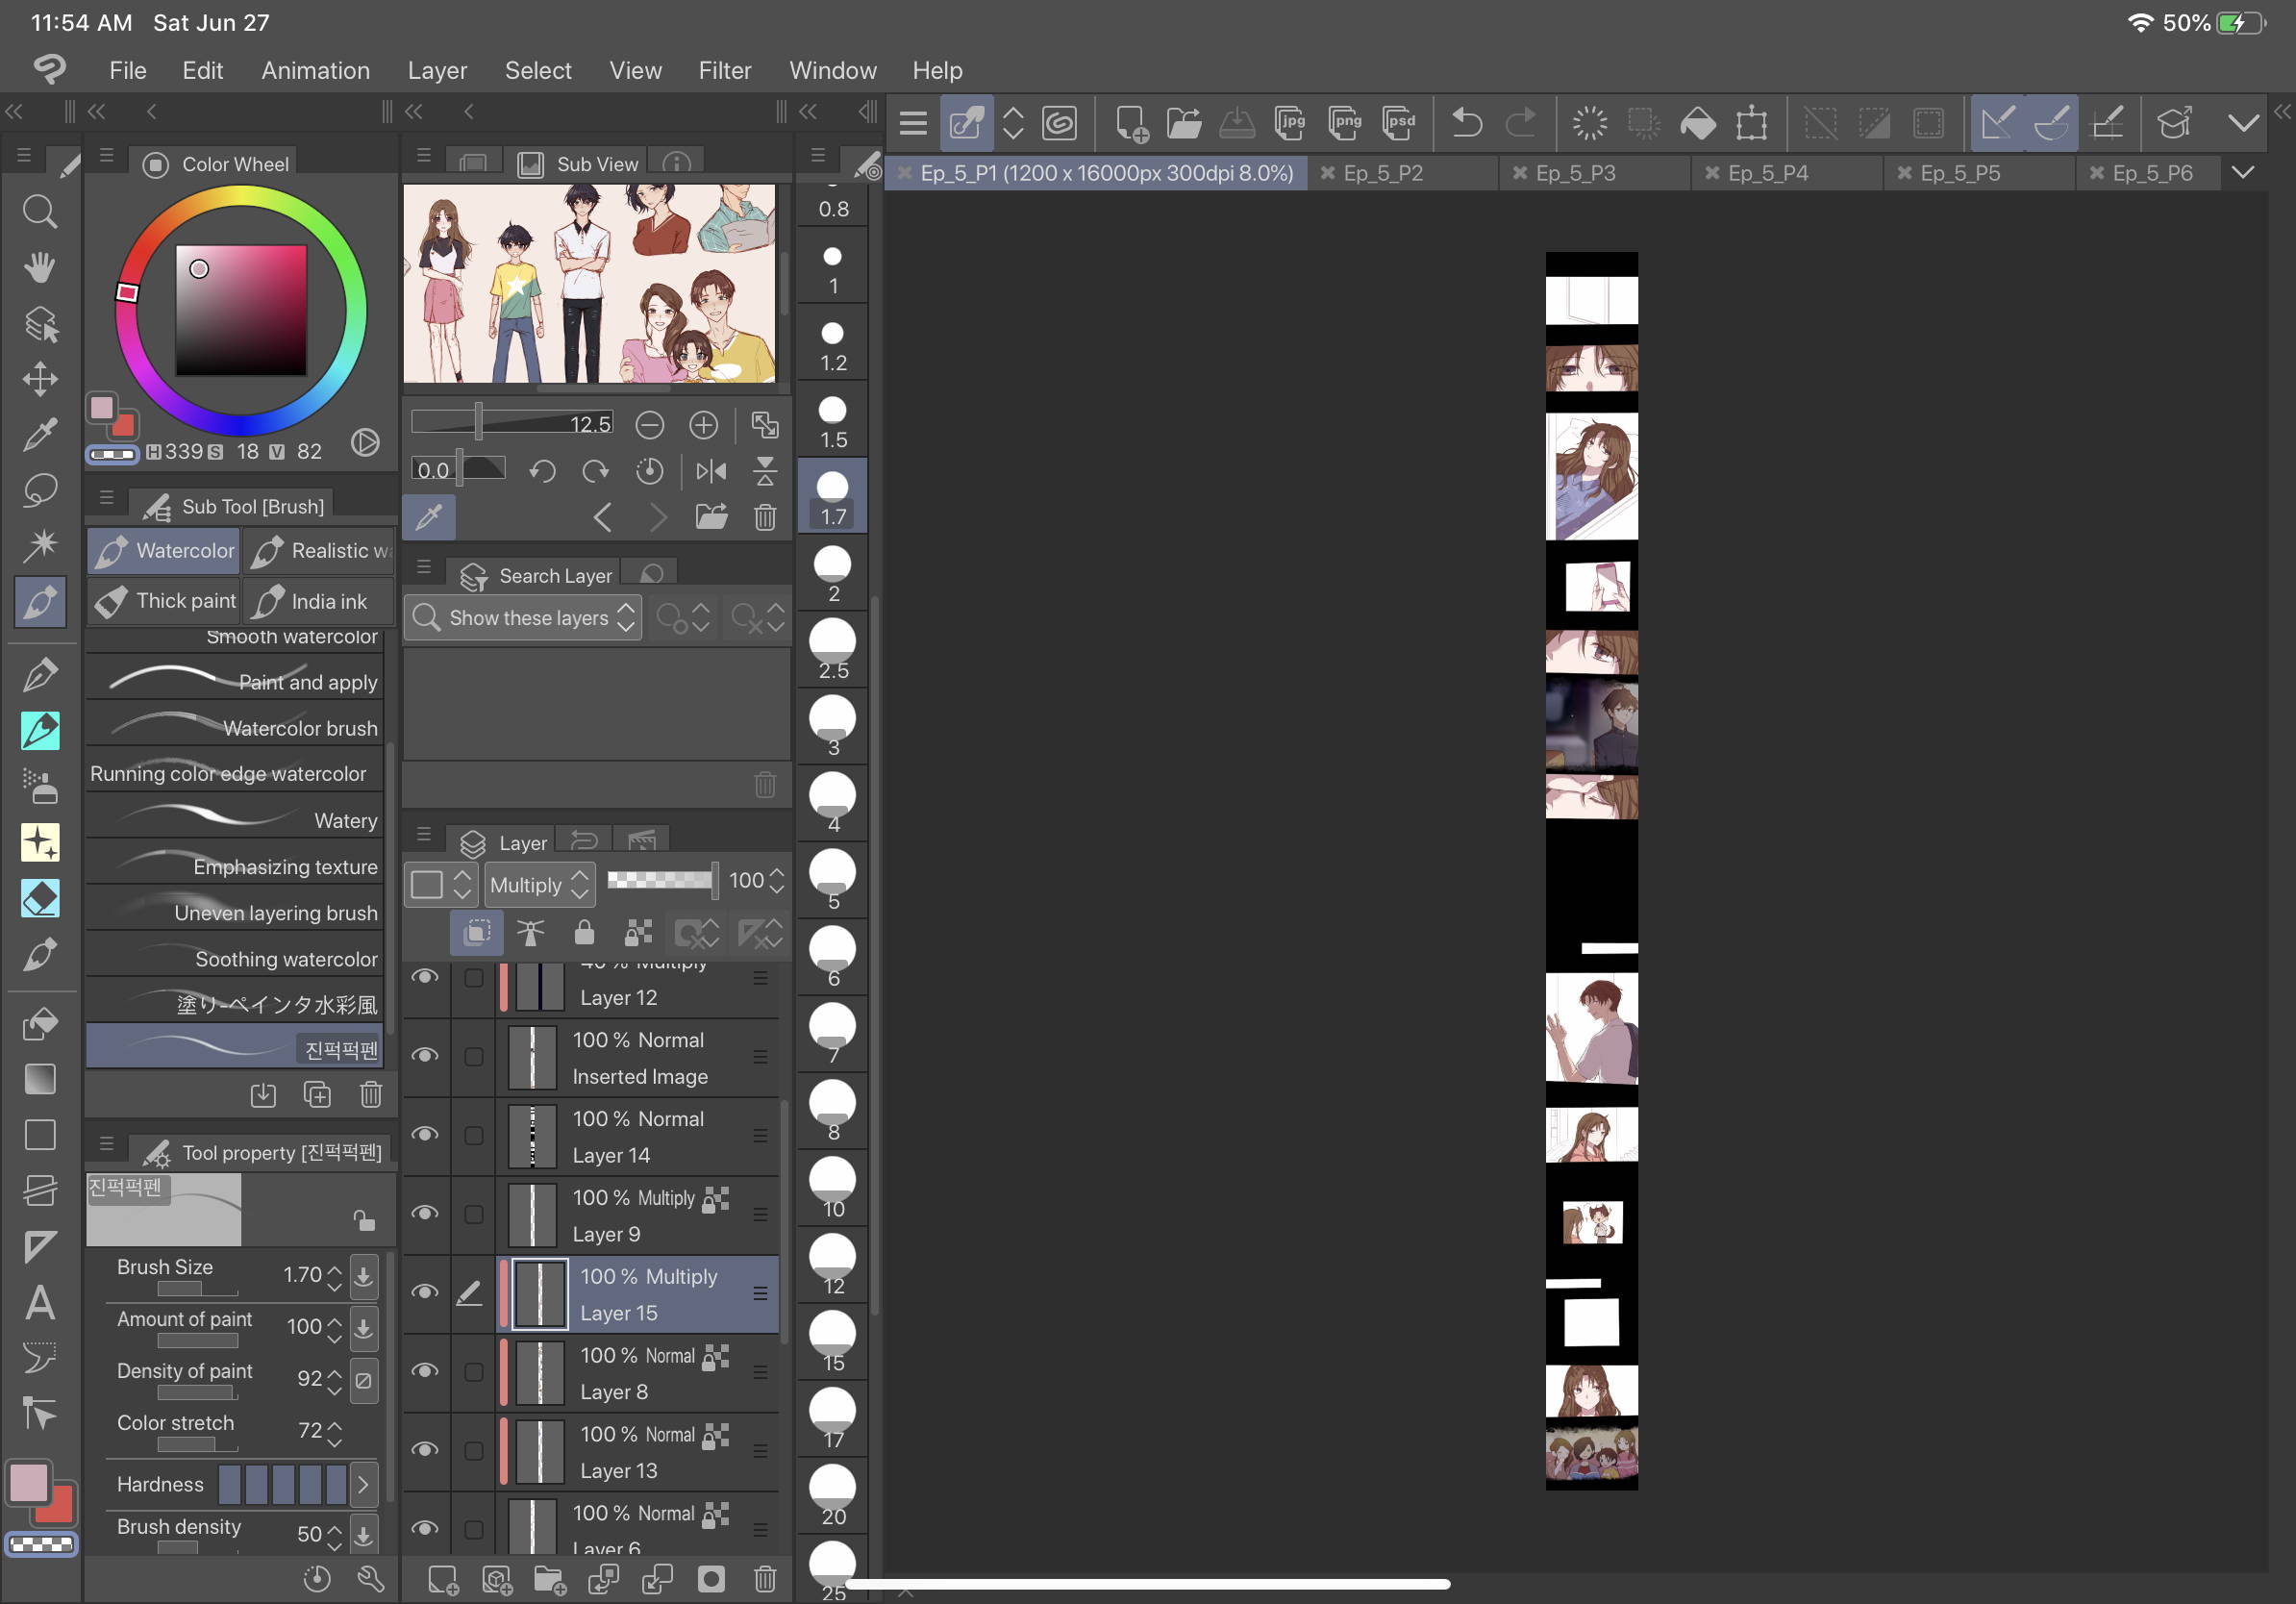Check the selection box for Layer 14
Image resolution: width=2296 pixels, height=1604 pixels.
[x=474, y=1135]
